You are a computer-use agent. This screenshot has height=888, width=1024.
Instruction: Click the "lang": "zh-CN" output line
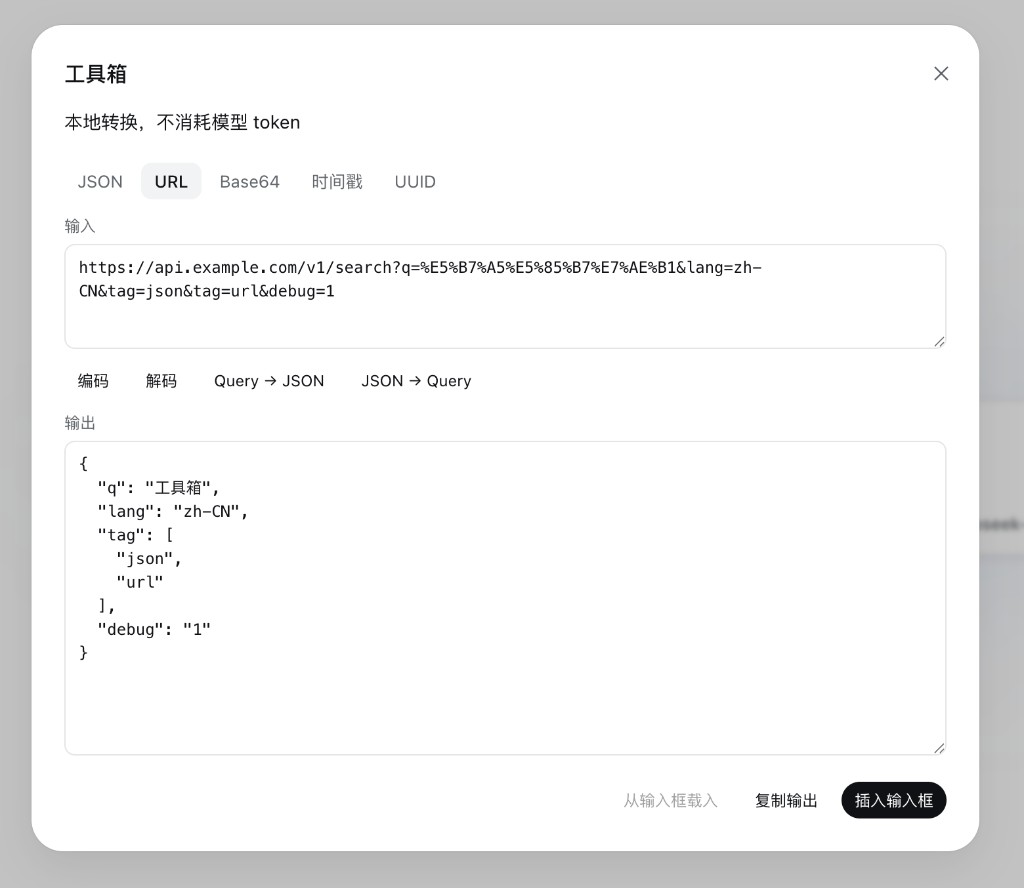(173, 511)
